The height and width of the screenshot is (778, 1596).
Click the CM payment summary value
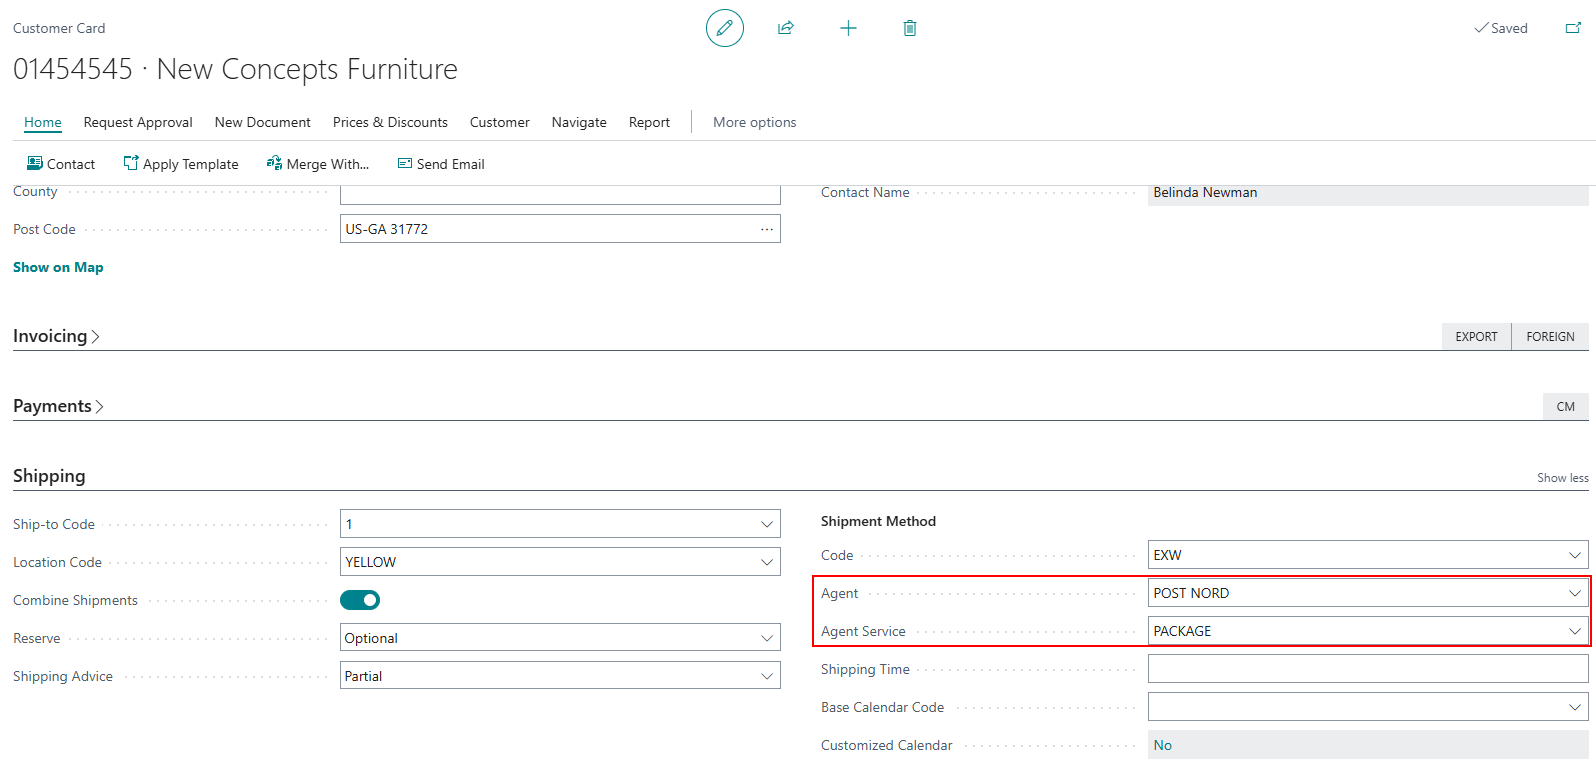pyautogui.click(x=1566, y=407)
